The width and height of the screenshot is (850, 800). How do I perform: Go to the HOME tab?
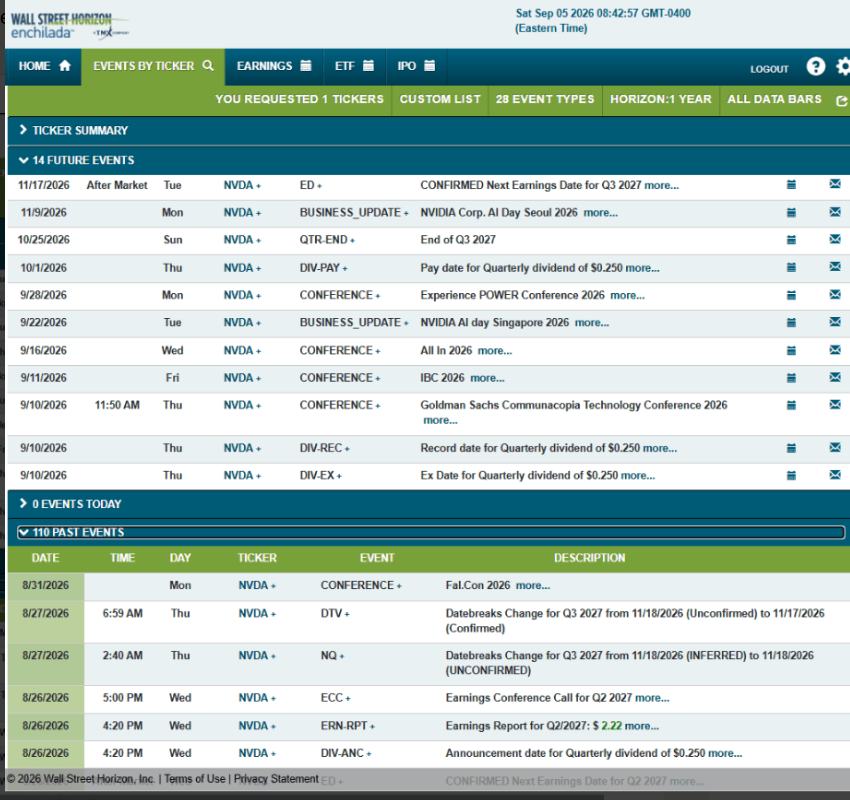[x=44, y=66]
